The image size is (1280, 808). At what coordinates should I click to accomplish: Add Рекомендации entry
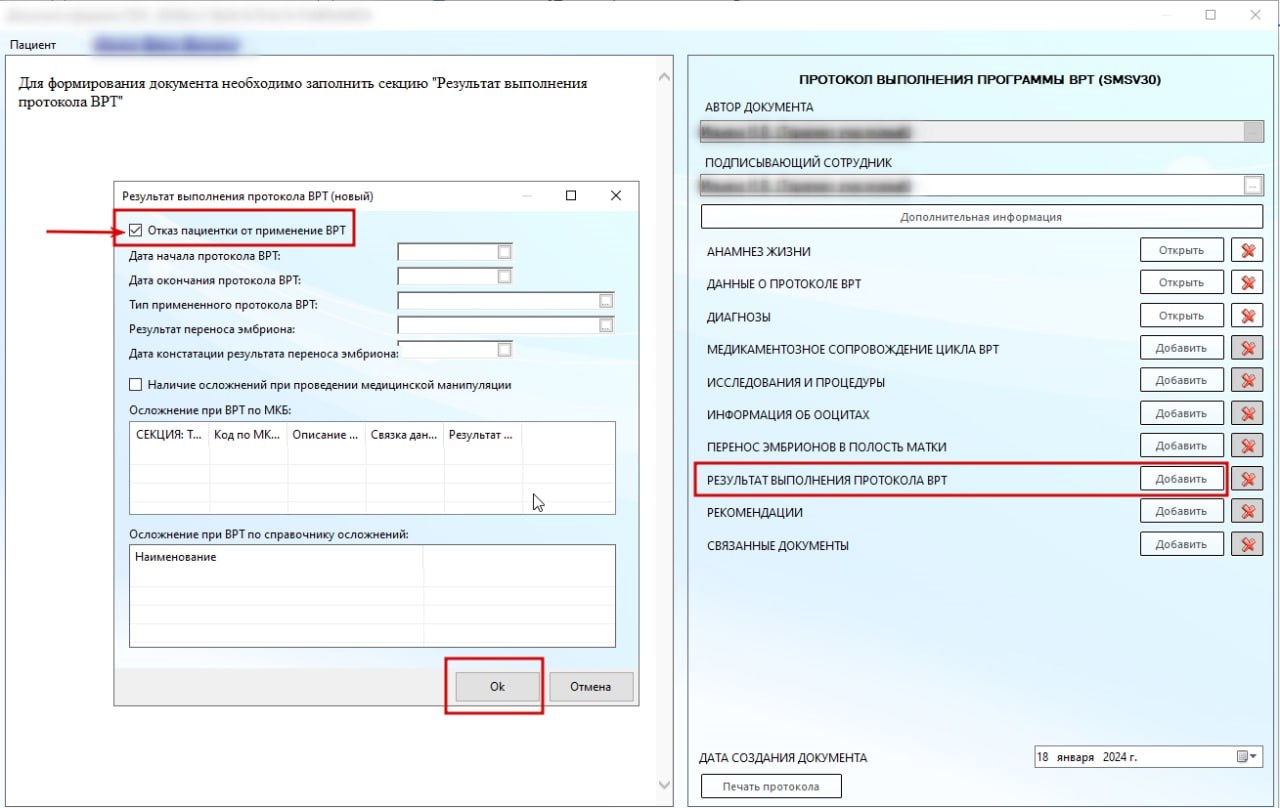click(x=1181, y=511)
